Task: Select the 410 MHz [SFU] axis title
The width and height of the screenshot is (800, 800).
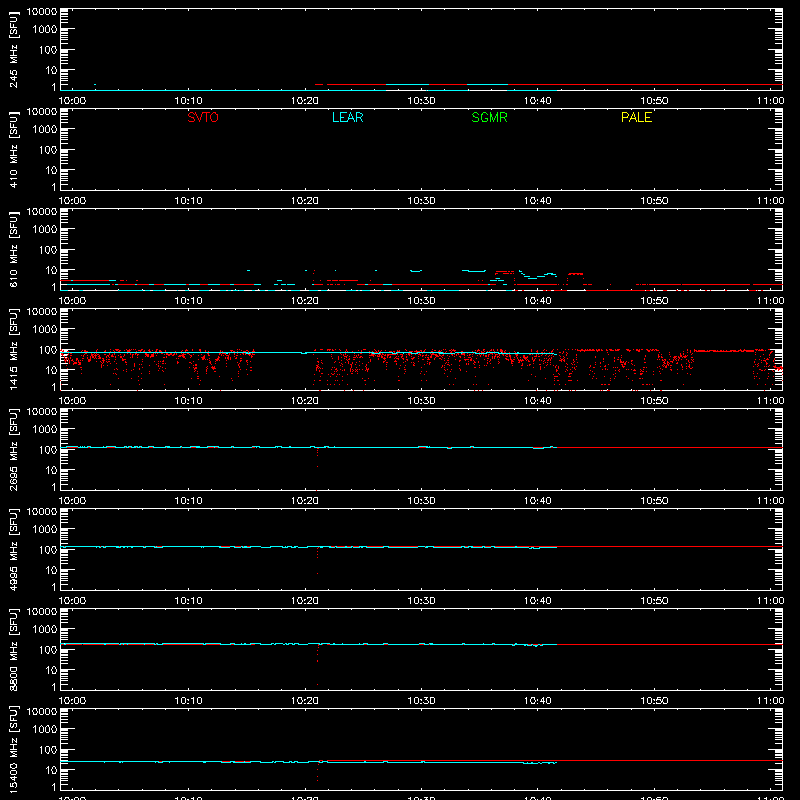Action: [x=13, y=149]
